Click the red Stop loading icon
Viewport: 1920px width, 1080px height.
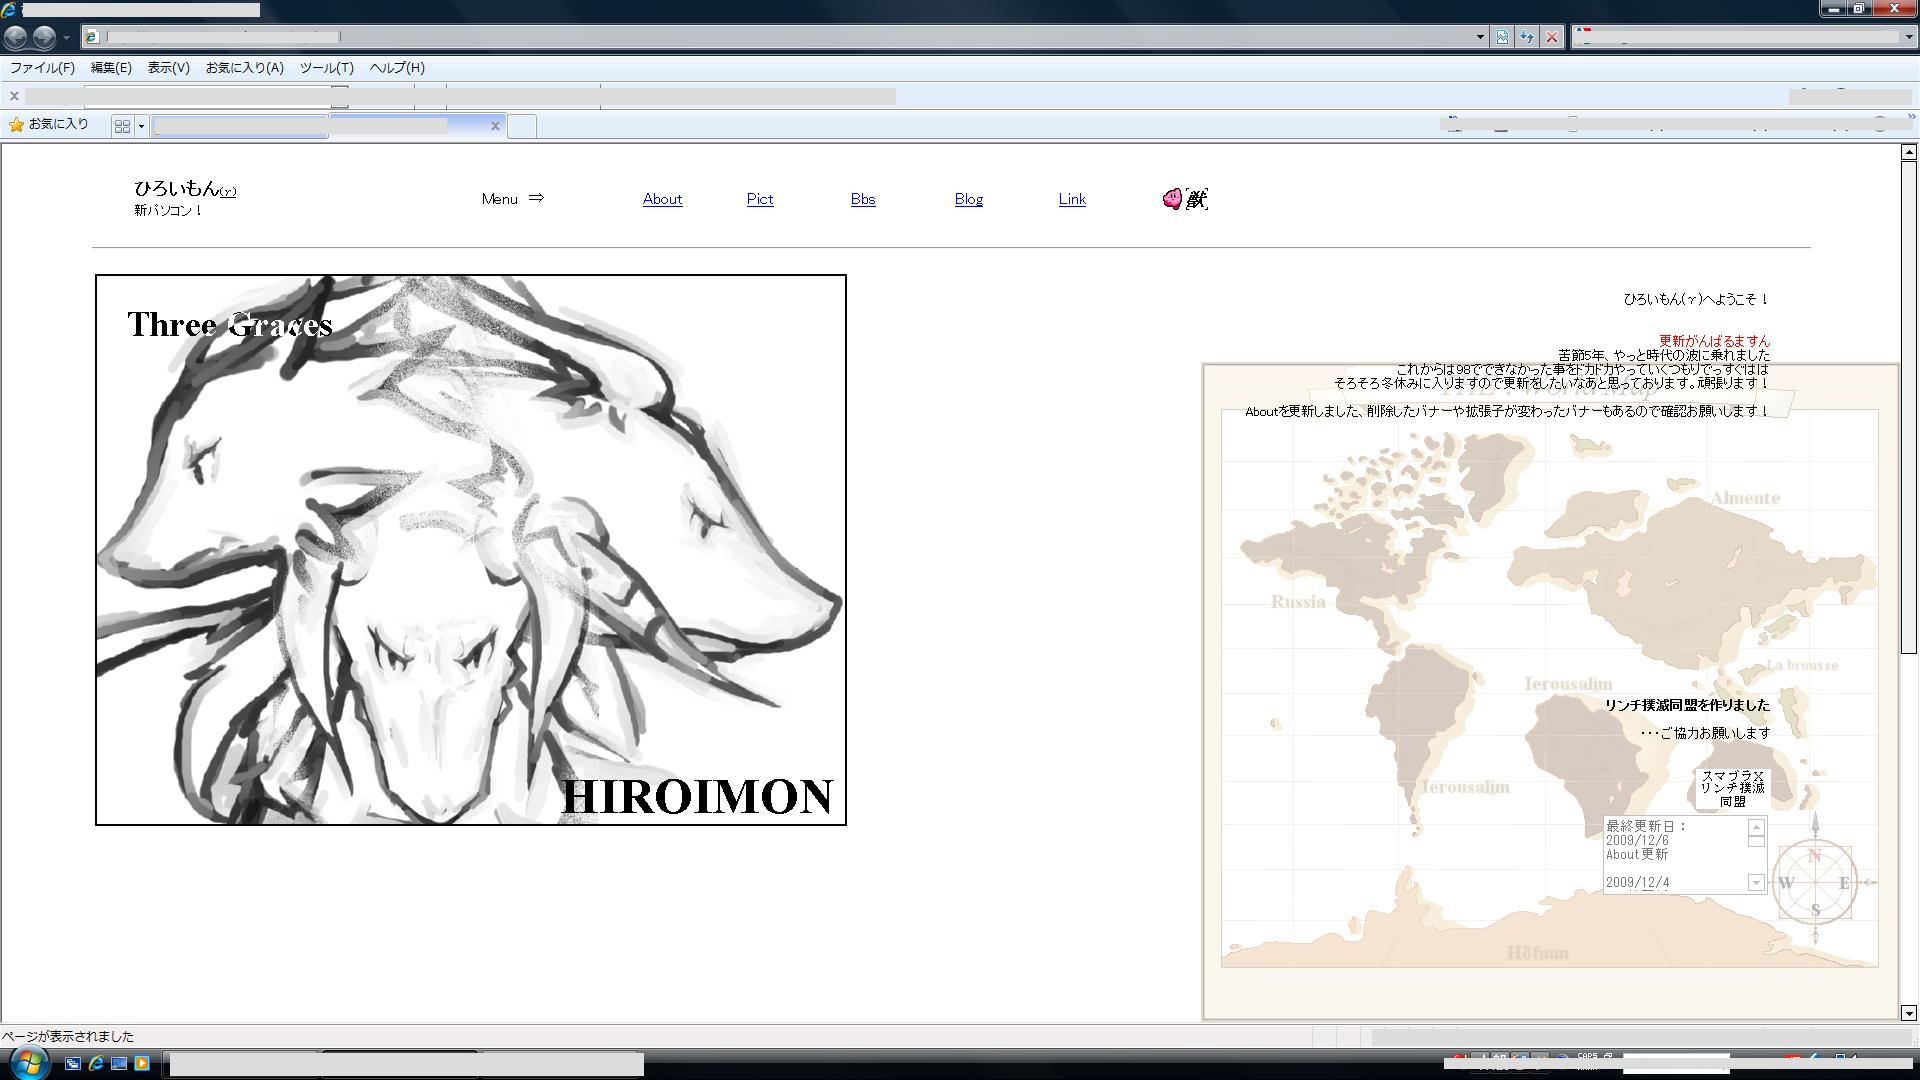pyautogui.click(x=1552, y=37)
